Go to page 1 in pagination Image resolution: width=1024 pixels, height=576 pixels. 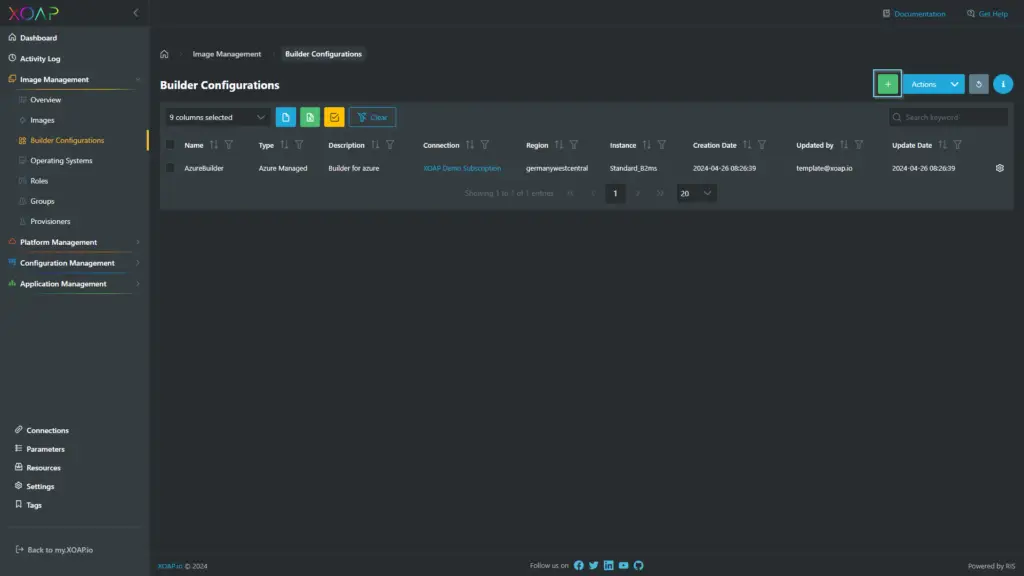coord(615,193)
